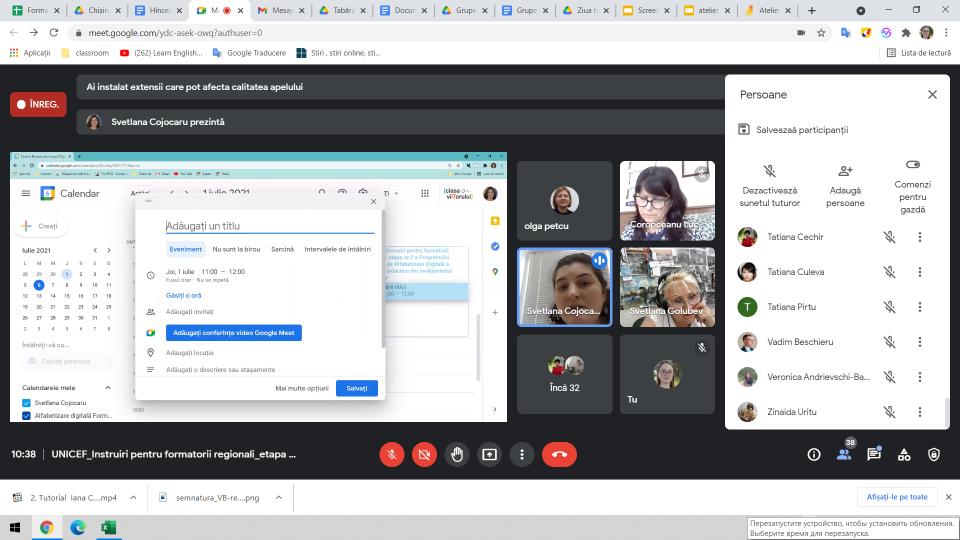This screenshot has width=960, height=540.
Task: Raise hand in the meeting
Action: [x=457, y=454]
